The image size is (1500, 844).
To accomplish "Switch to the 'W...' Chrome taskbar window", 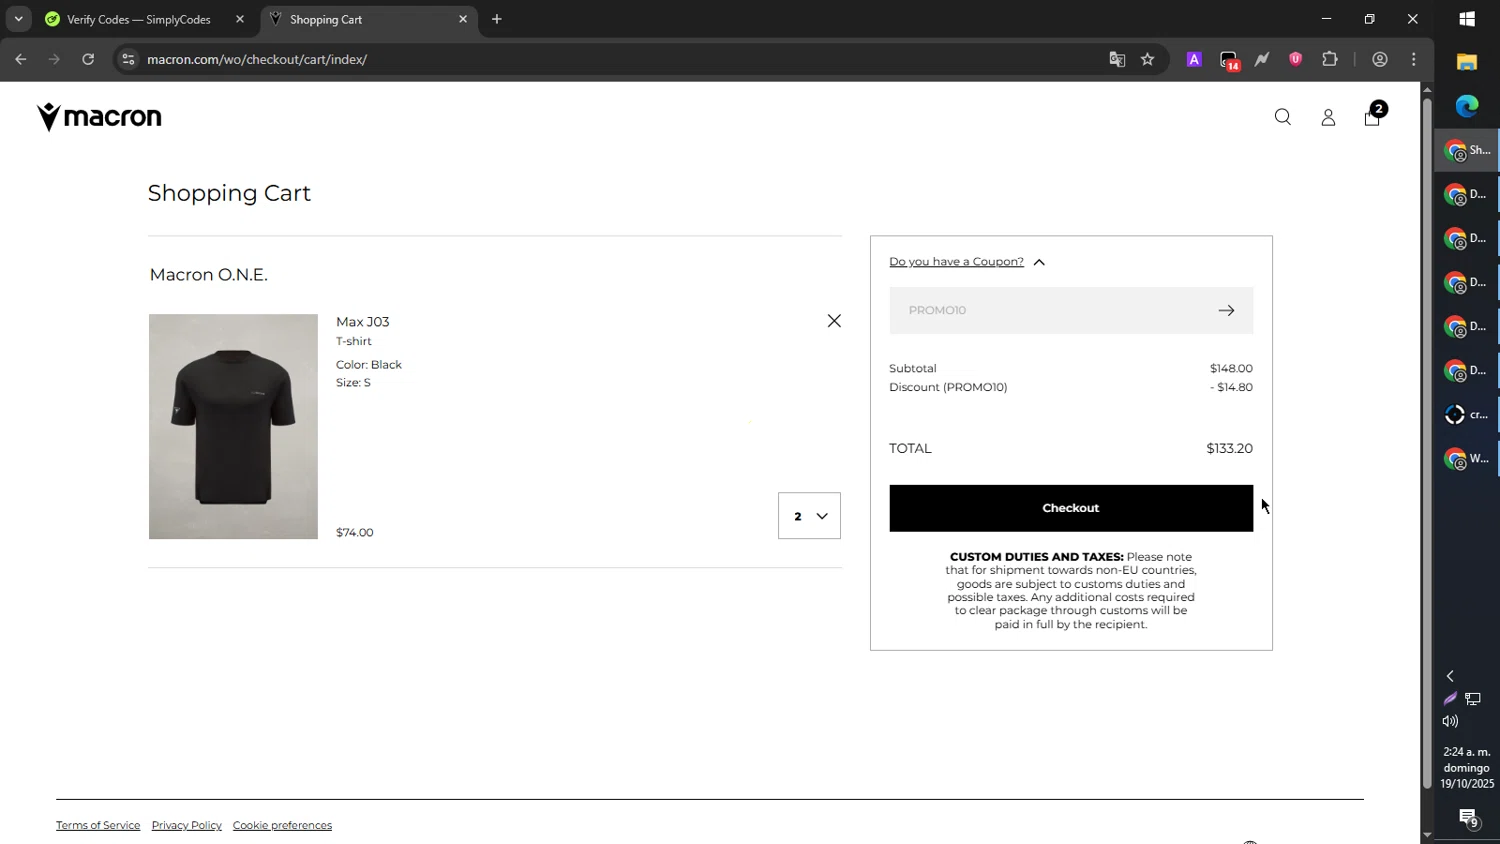I will coord(1468,459).
